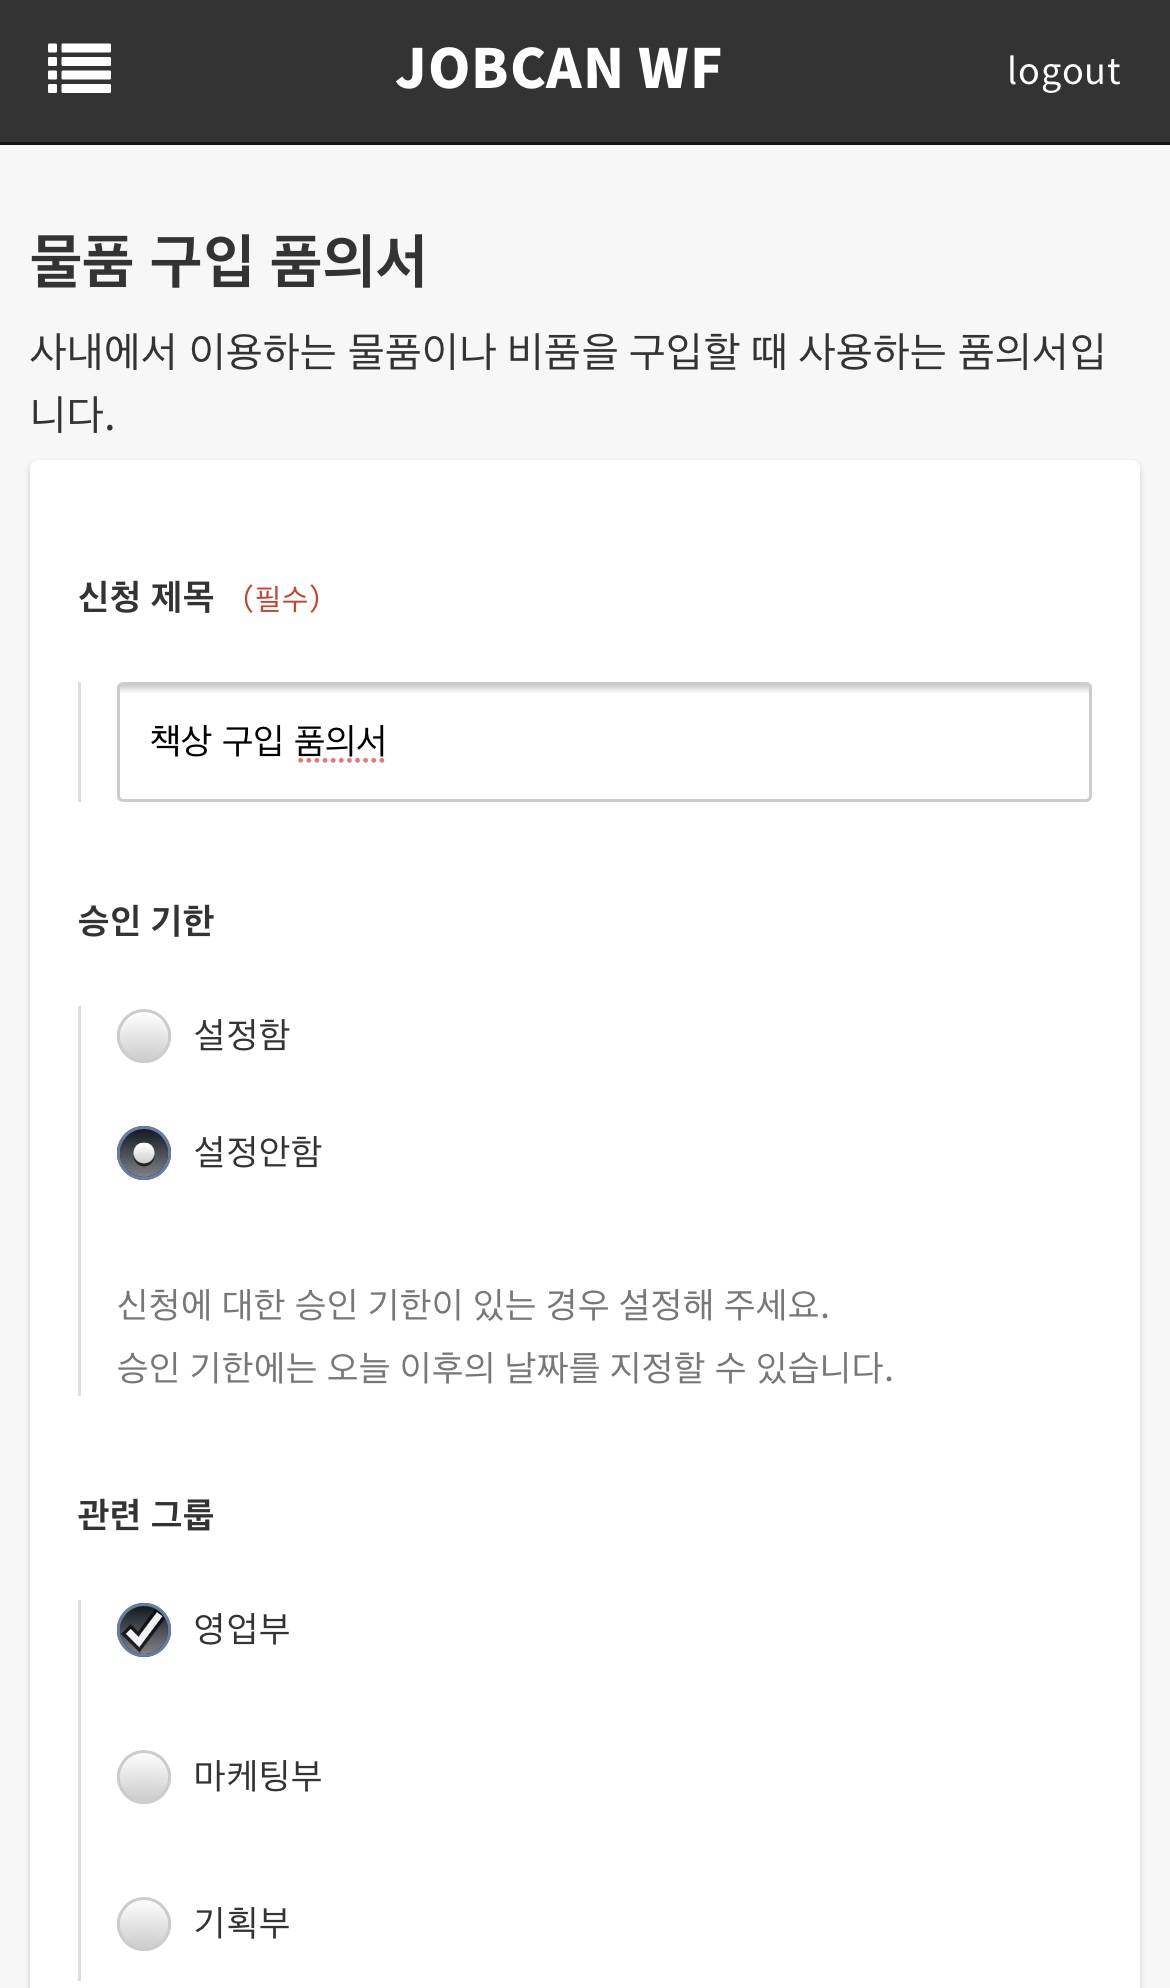The height and width of the screenshot is (1988, 1170).
Task: Click the 신청 제목 field label
Action: tap(146, 597)
